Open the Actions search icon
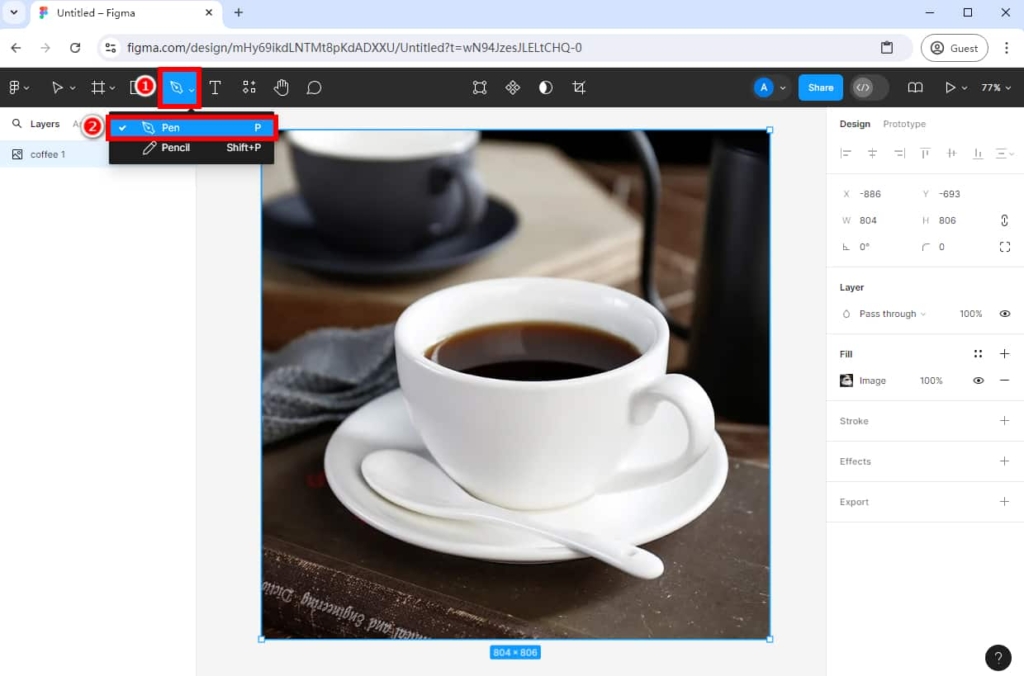 tap(248, 87)
